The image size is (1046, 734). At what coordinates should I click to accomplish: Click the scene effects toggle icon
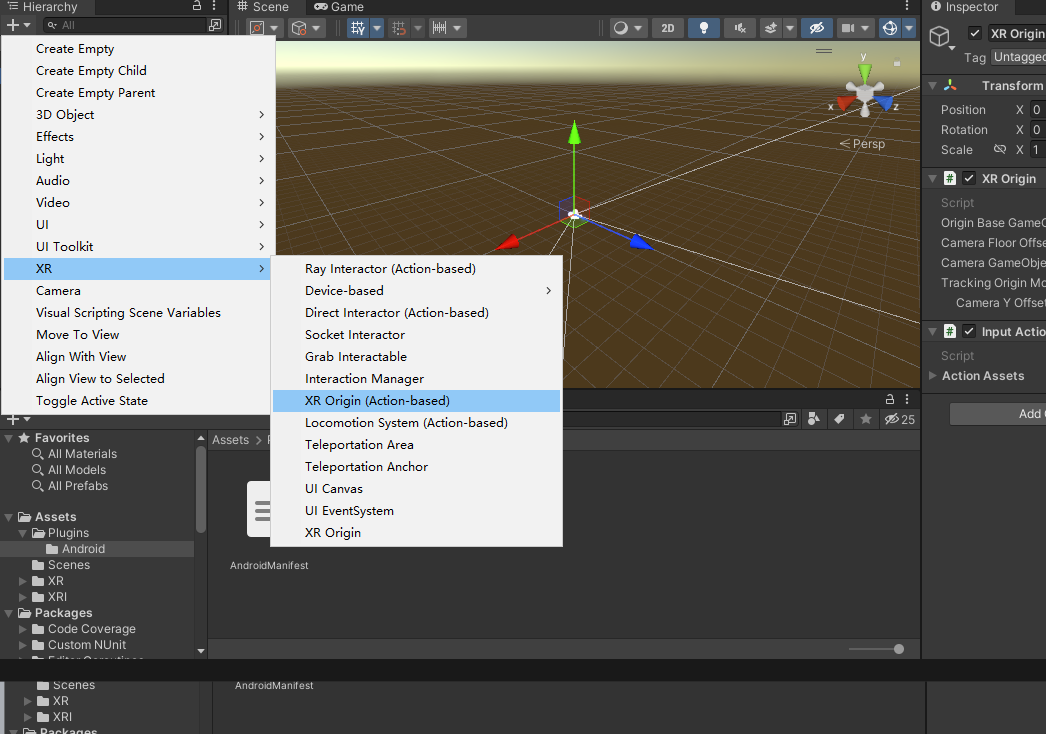coord(770,28)
